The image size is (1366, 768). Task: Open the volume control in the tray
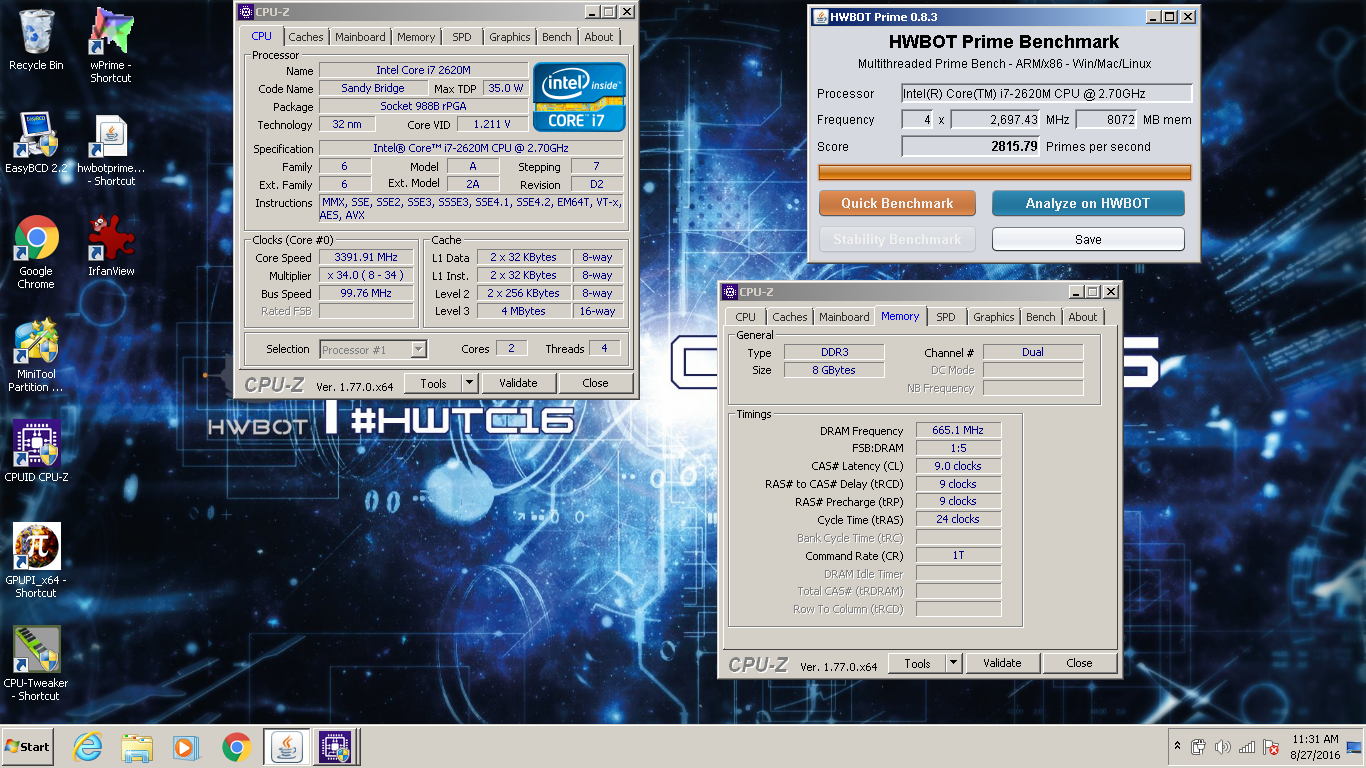1222,747
